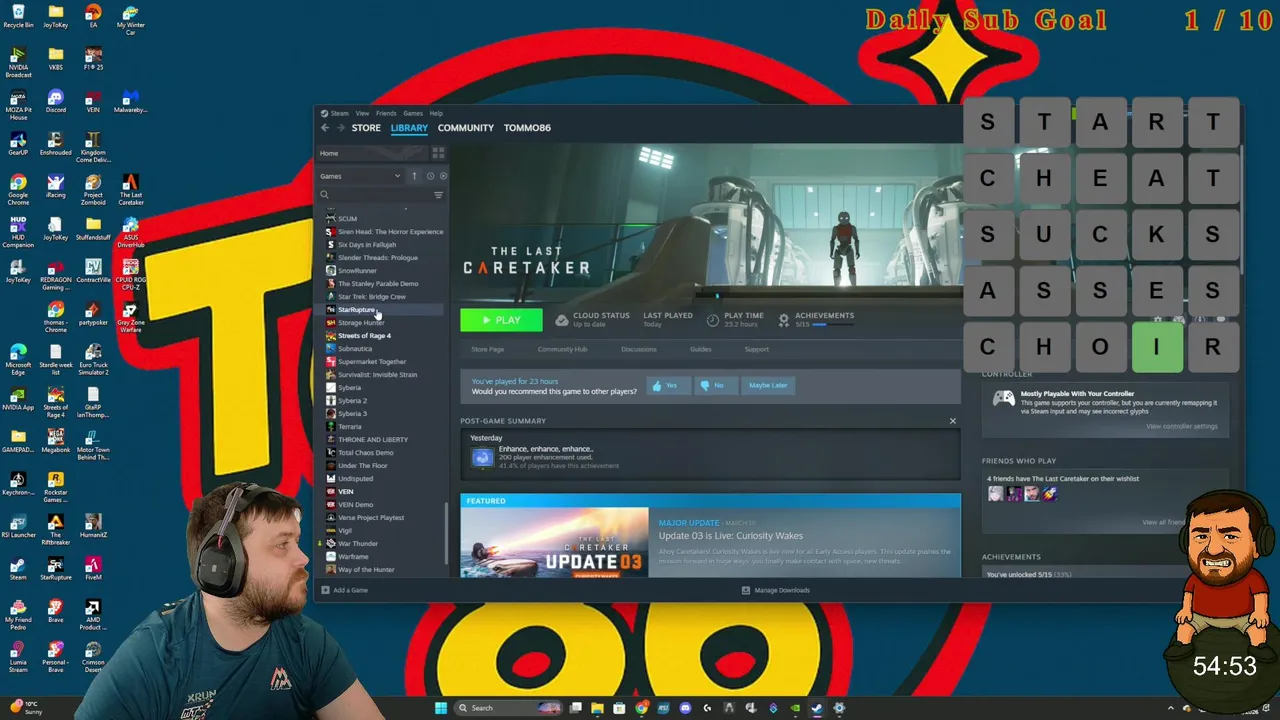Select Recycle Bin on desktop
The image size is (1280, 720).
pos(18,16)
